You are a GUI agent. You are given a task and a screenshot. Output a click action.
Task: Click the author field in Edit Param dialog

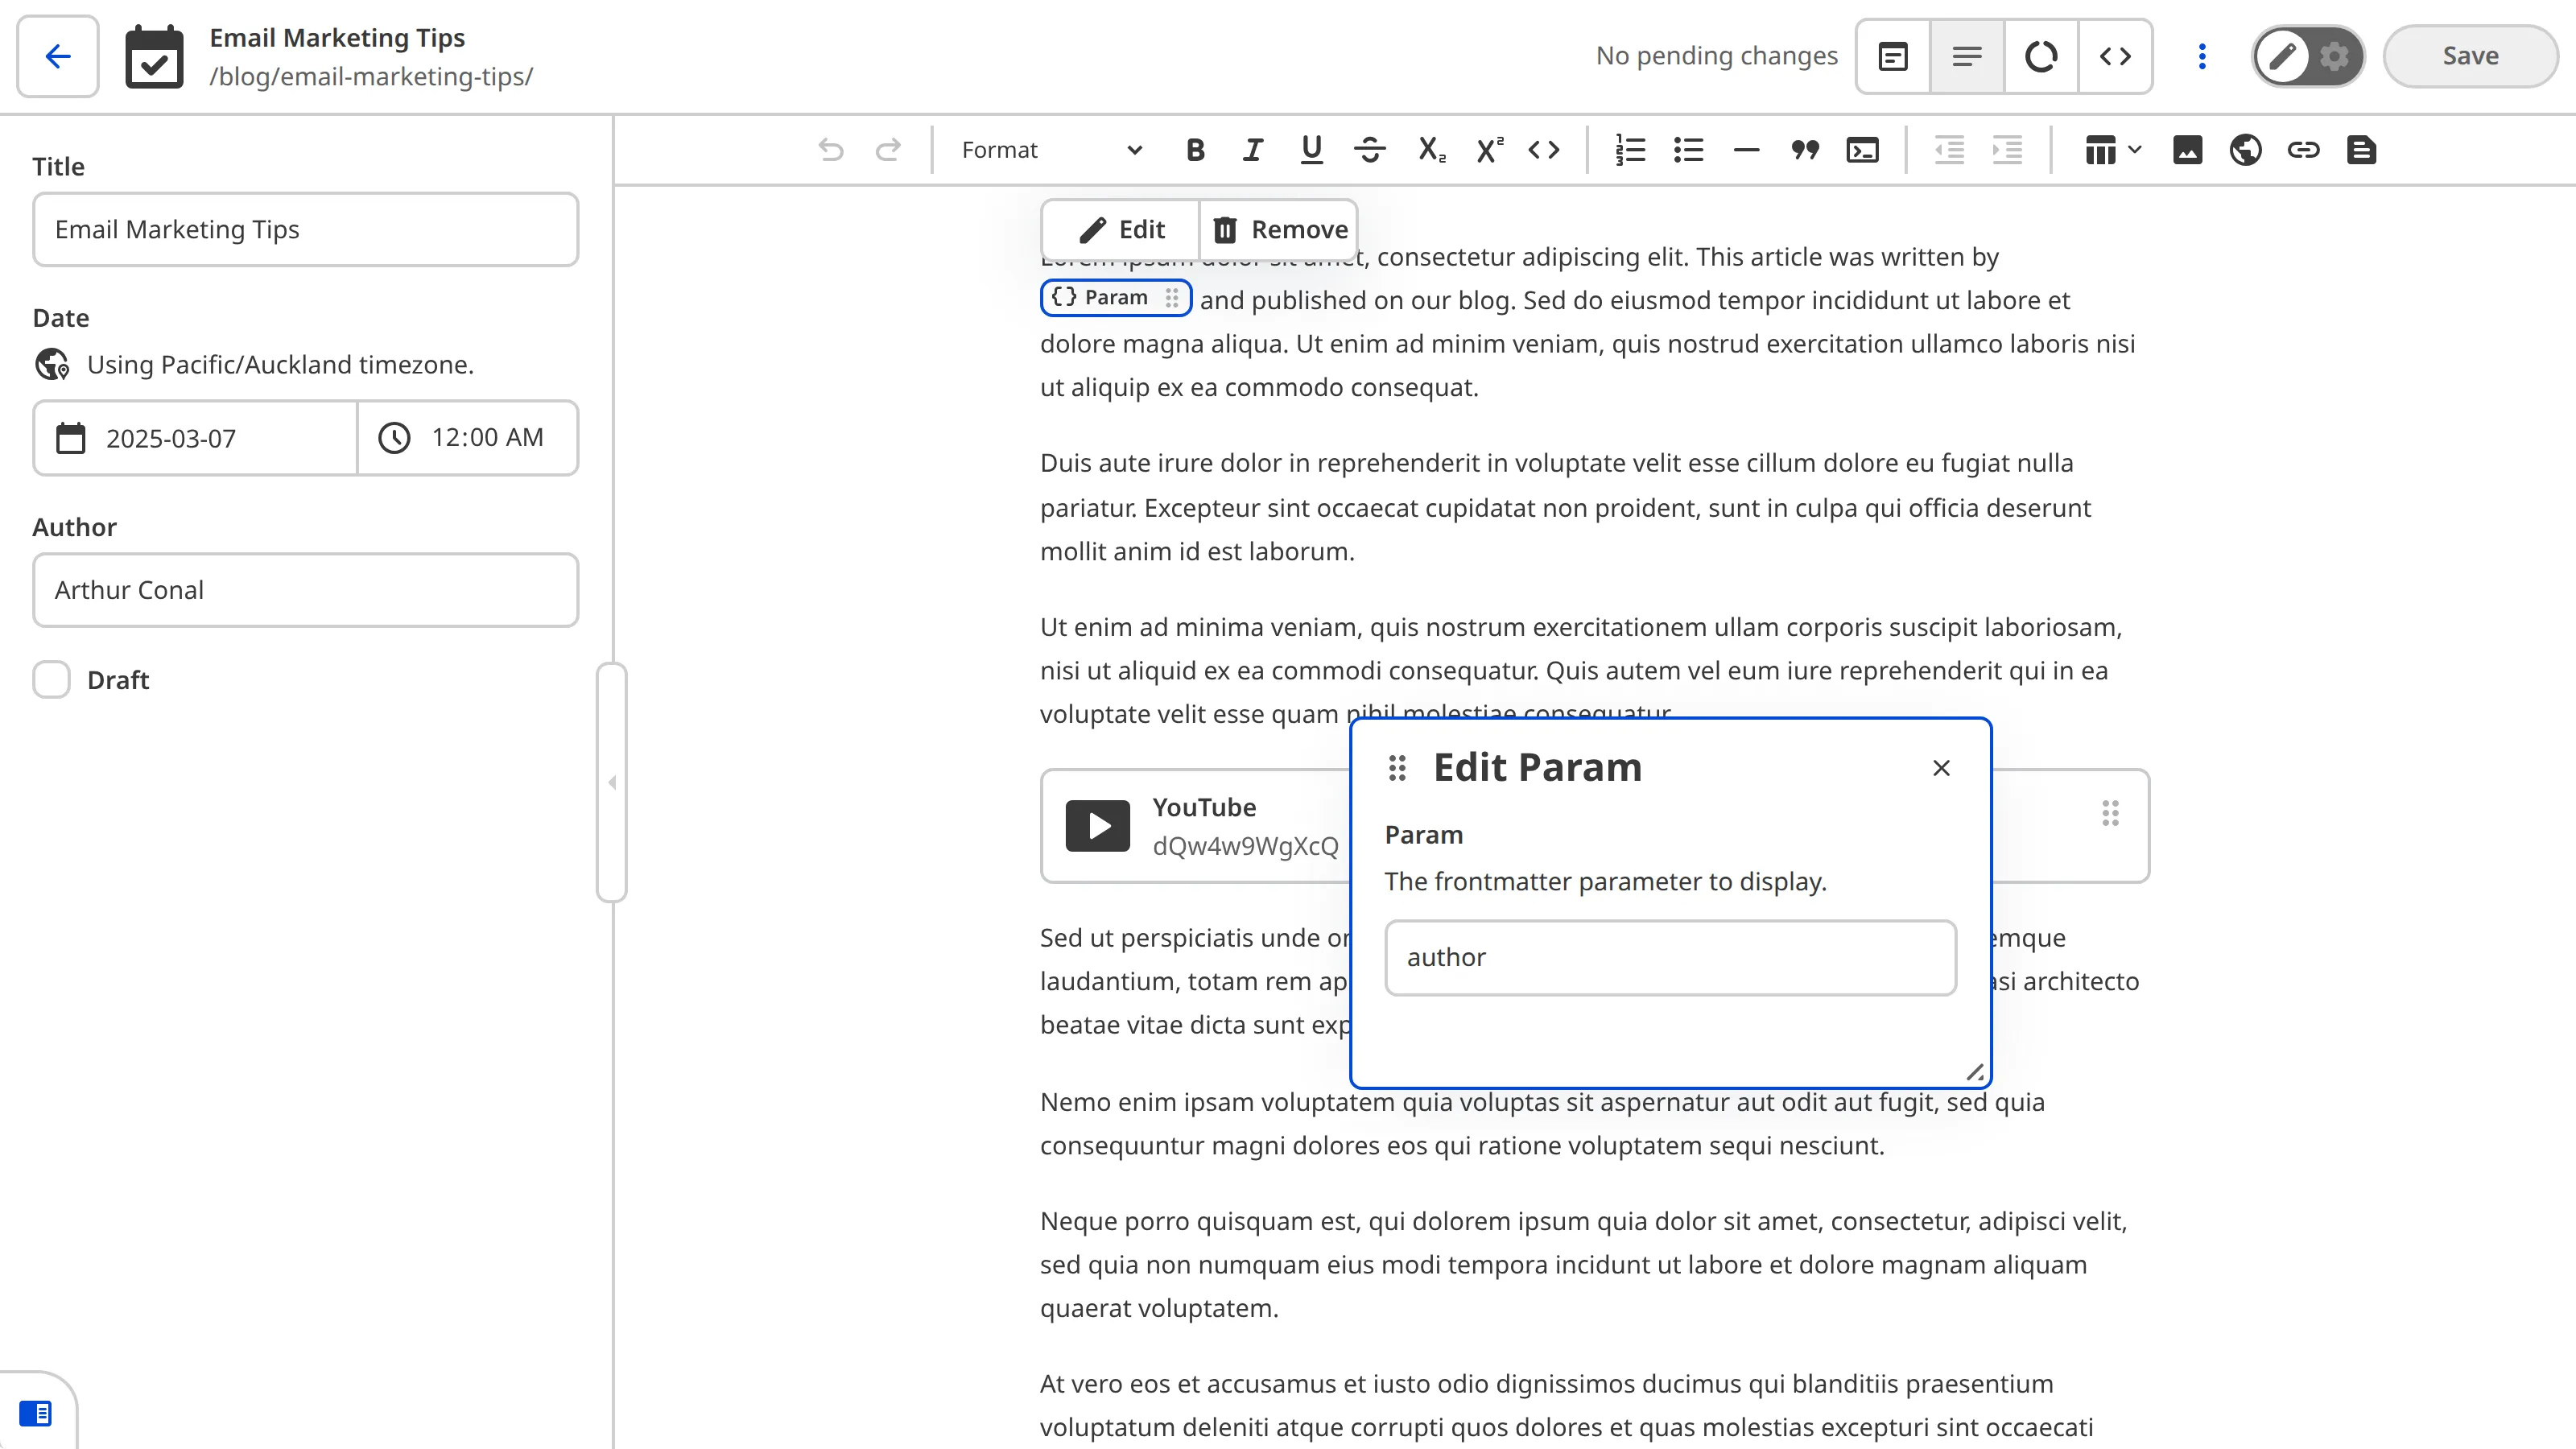pos(1669,957)
